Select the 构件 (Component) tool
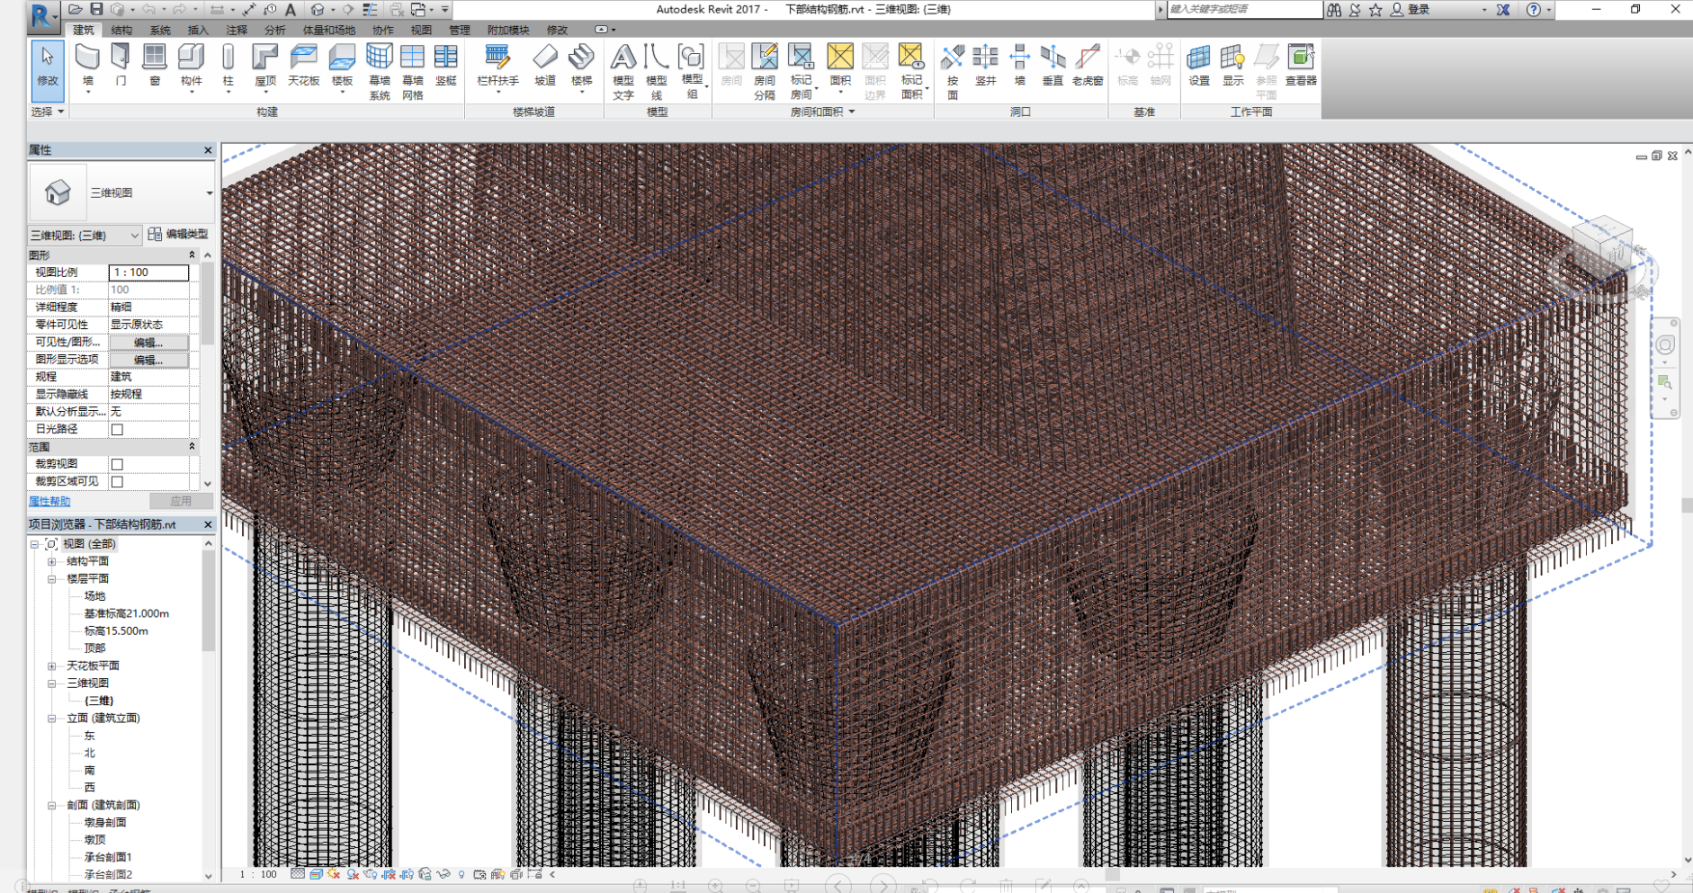Viewport: 1693px width, 893px height. [x=191, y=67]
